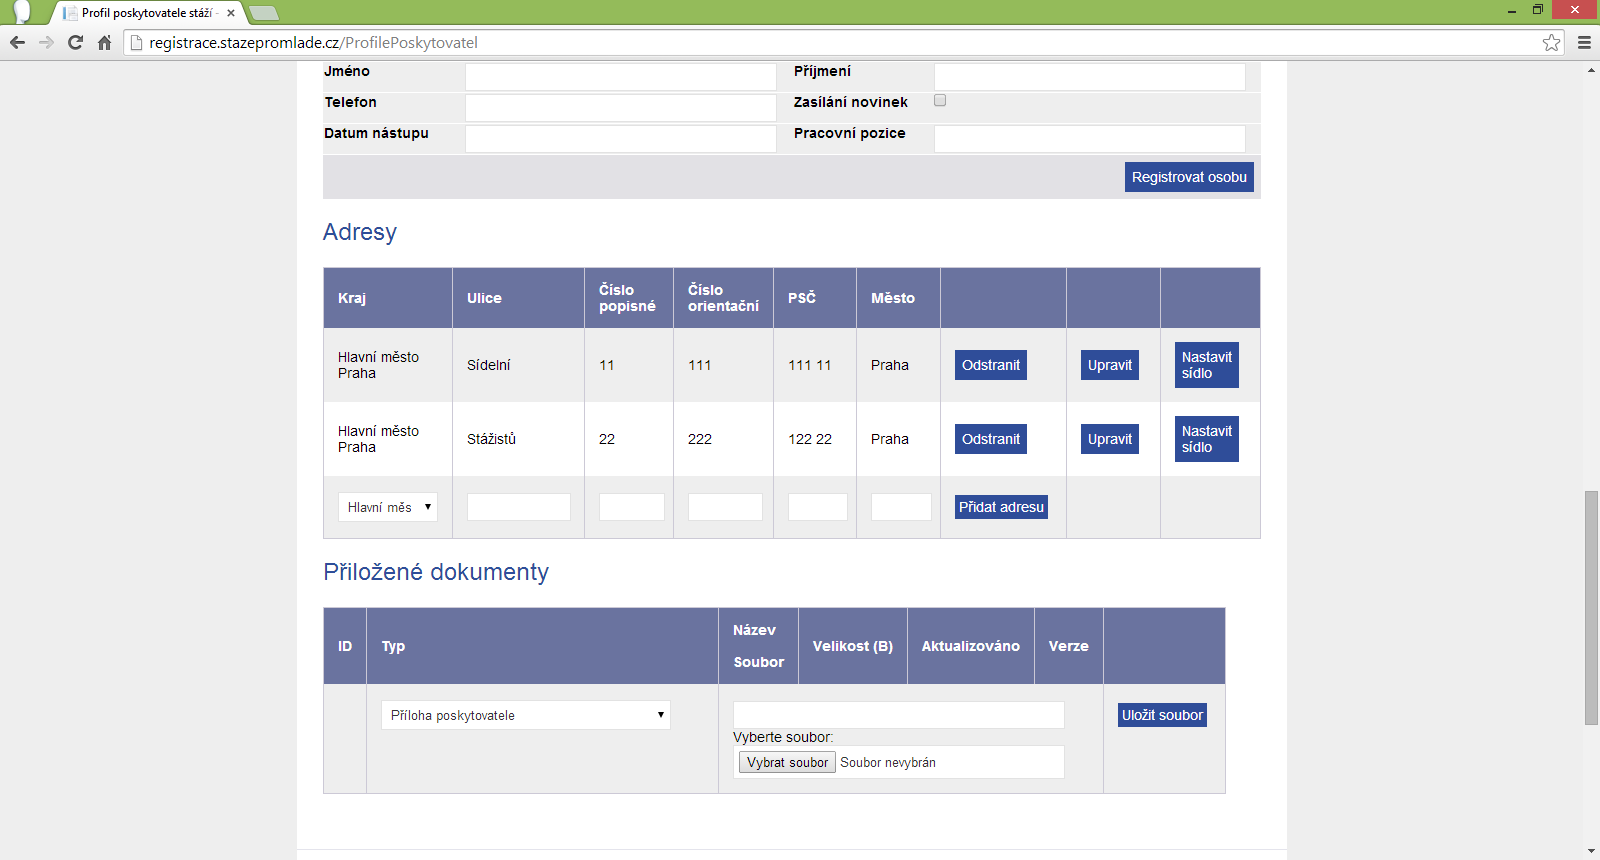This screenshot has width=1600, height=860.
Task: Click the Pracovní pozice field
Action: coord(1090,139)
